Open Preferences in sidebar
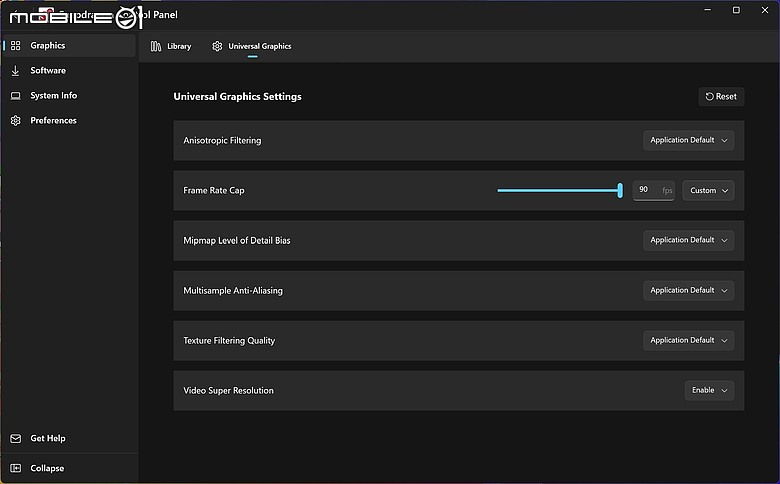Screen dimensions: 780x484 69,120
